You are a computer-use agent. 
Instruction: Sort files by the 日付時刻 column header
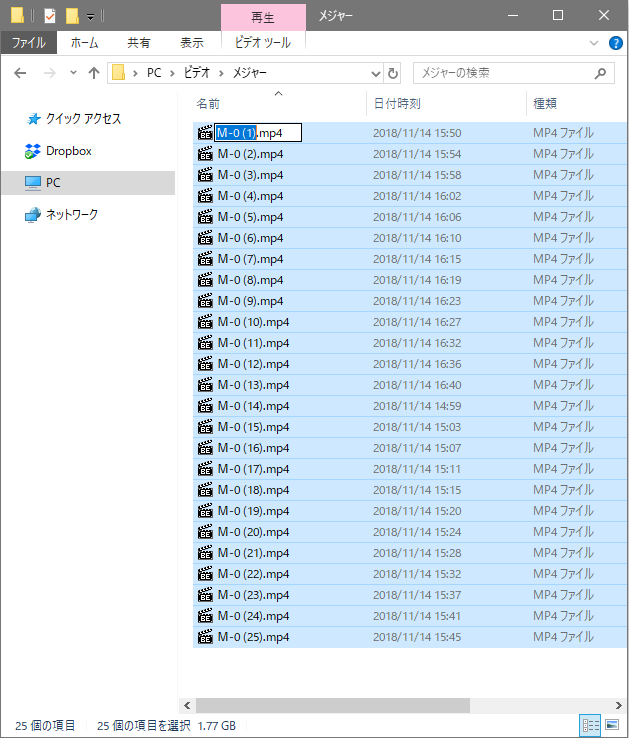397,103
